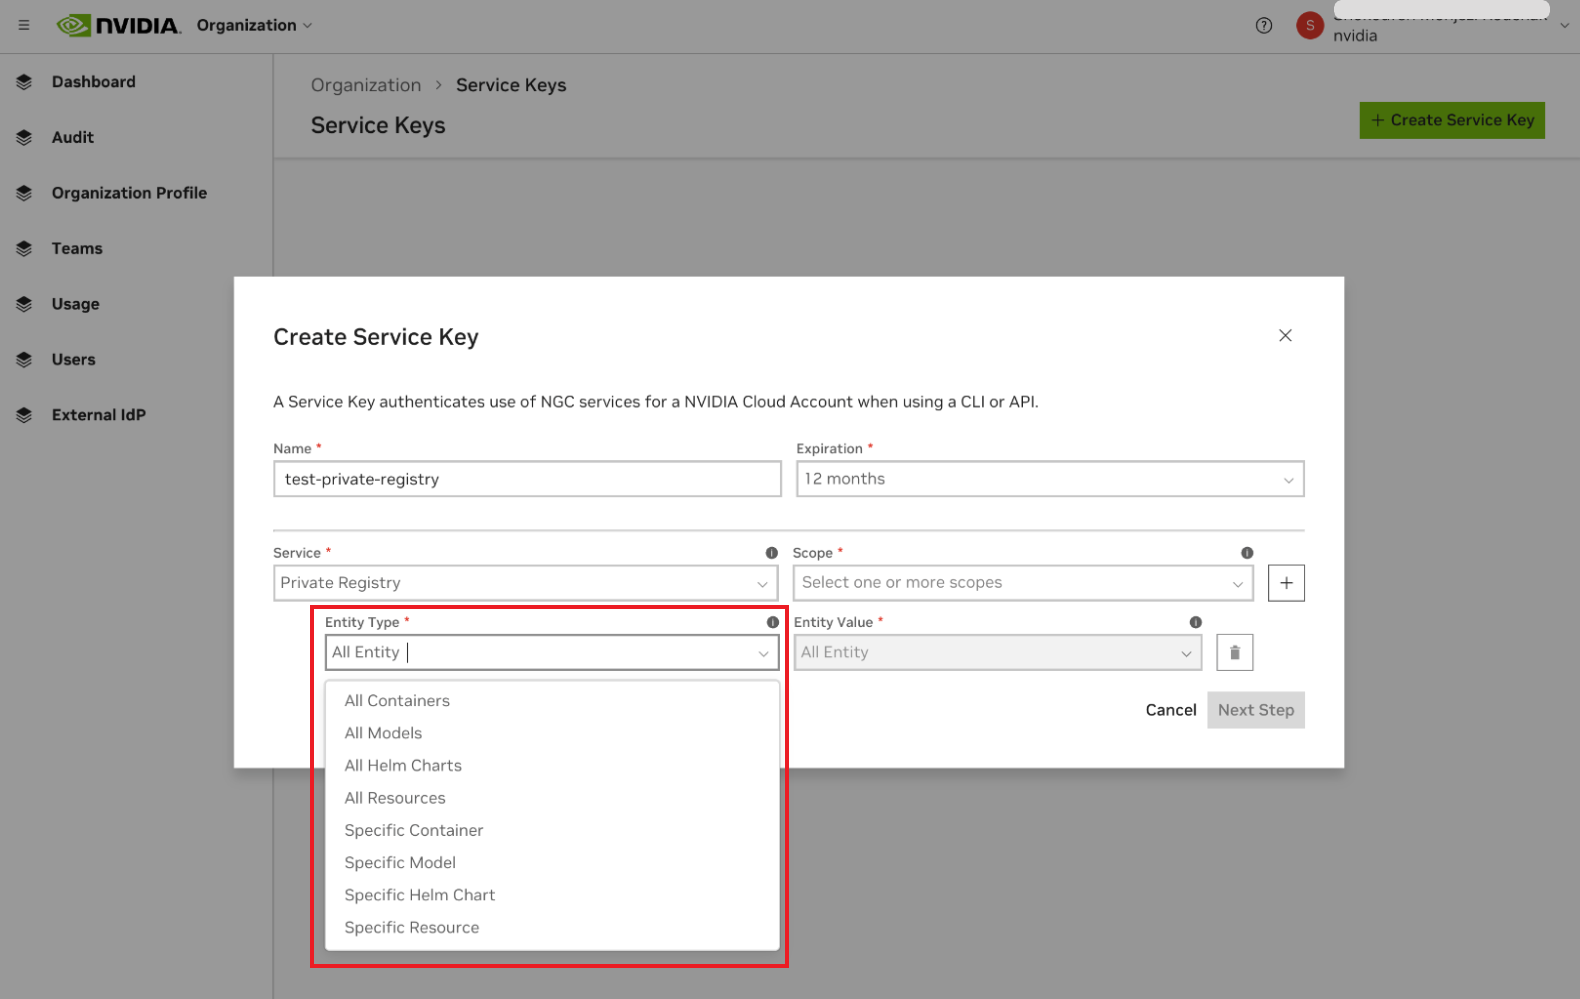
Task: Open Users in the sidebar
Action: pyautogui.click(x=74, y=359)
